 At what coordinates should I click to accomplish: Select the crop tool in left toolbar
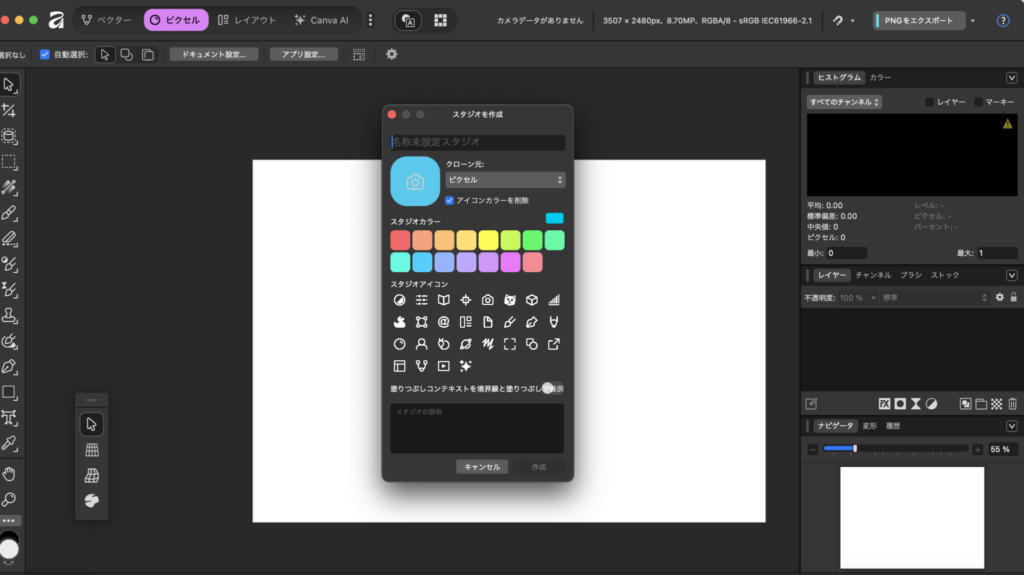(x=9, y=110)
